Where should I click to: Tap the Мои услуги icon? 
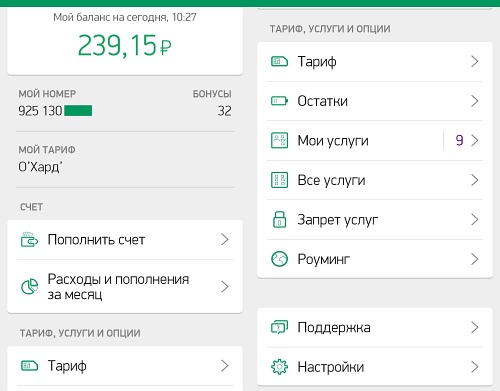coord(279,140)
